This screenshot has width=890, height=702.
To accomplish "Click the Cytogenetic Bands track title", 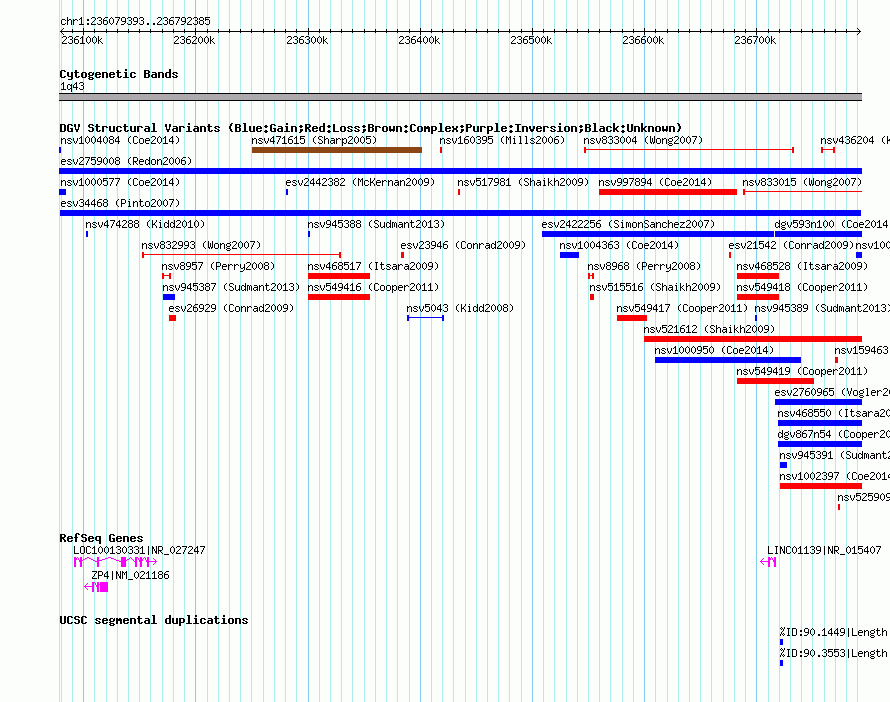I will (119, 74).
